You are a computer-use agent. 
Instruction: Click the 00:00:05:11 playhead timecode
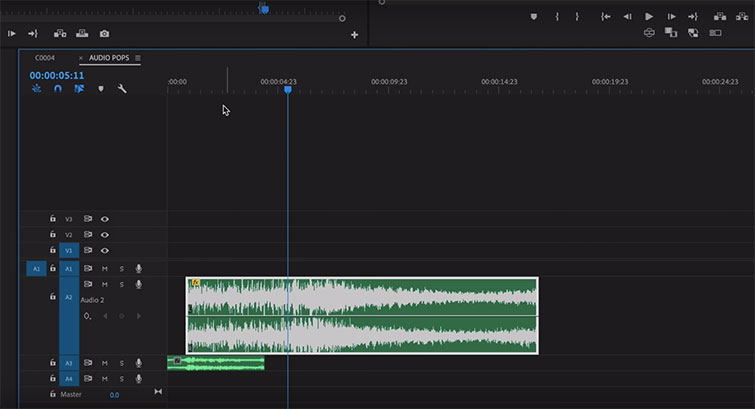click(57, 75)
